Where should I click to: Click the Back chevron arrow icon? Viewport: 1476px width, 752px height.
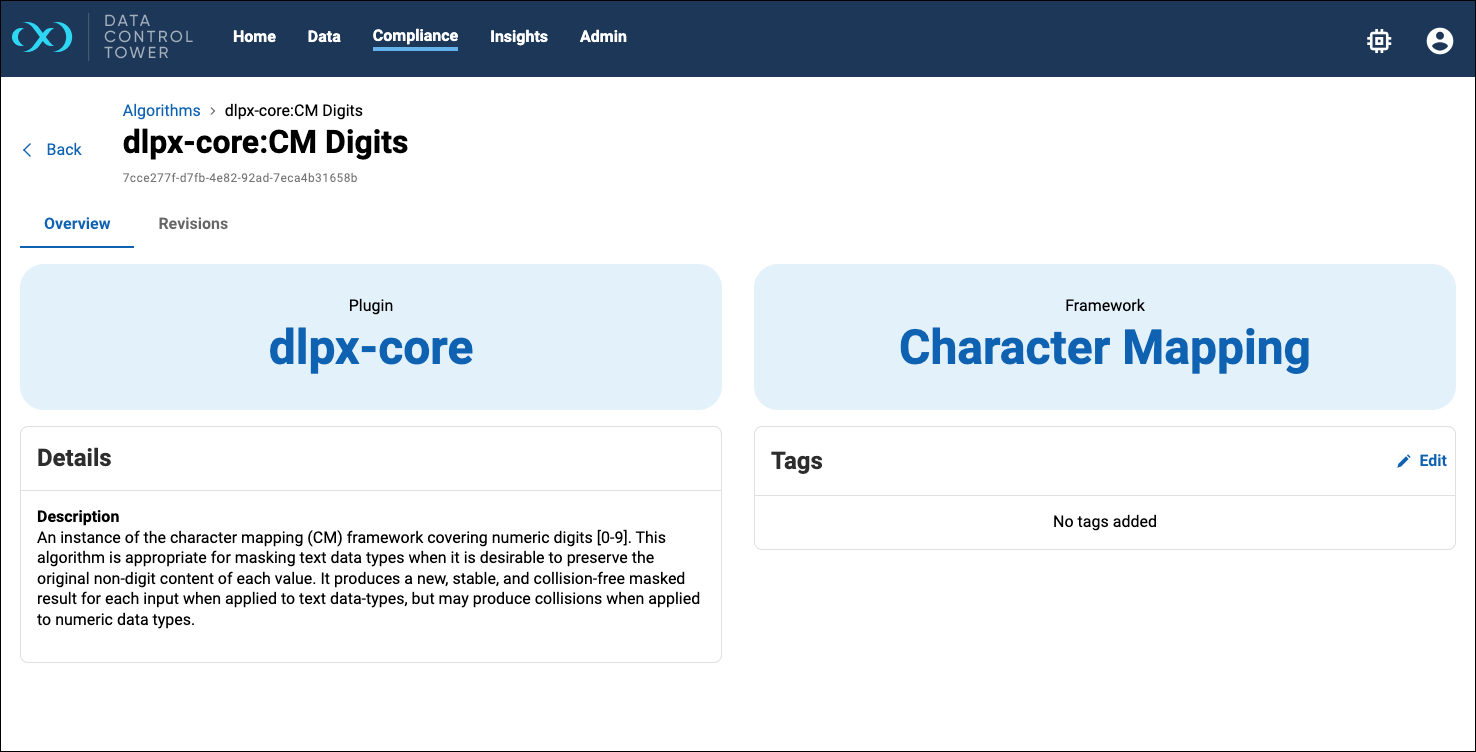(x=28, y=150)
